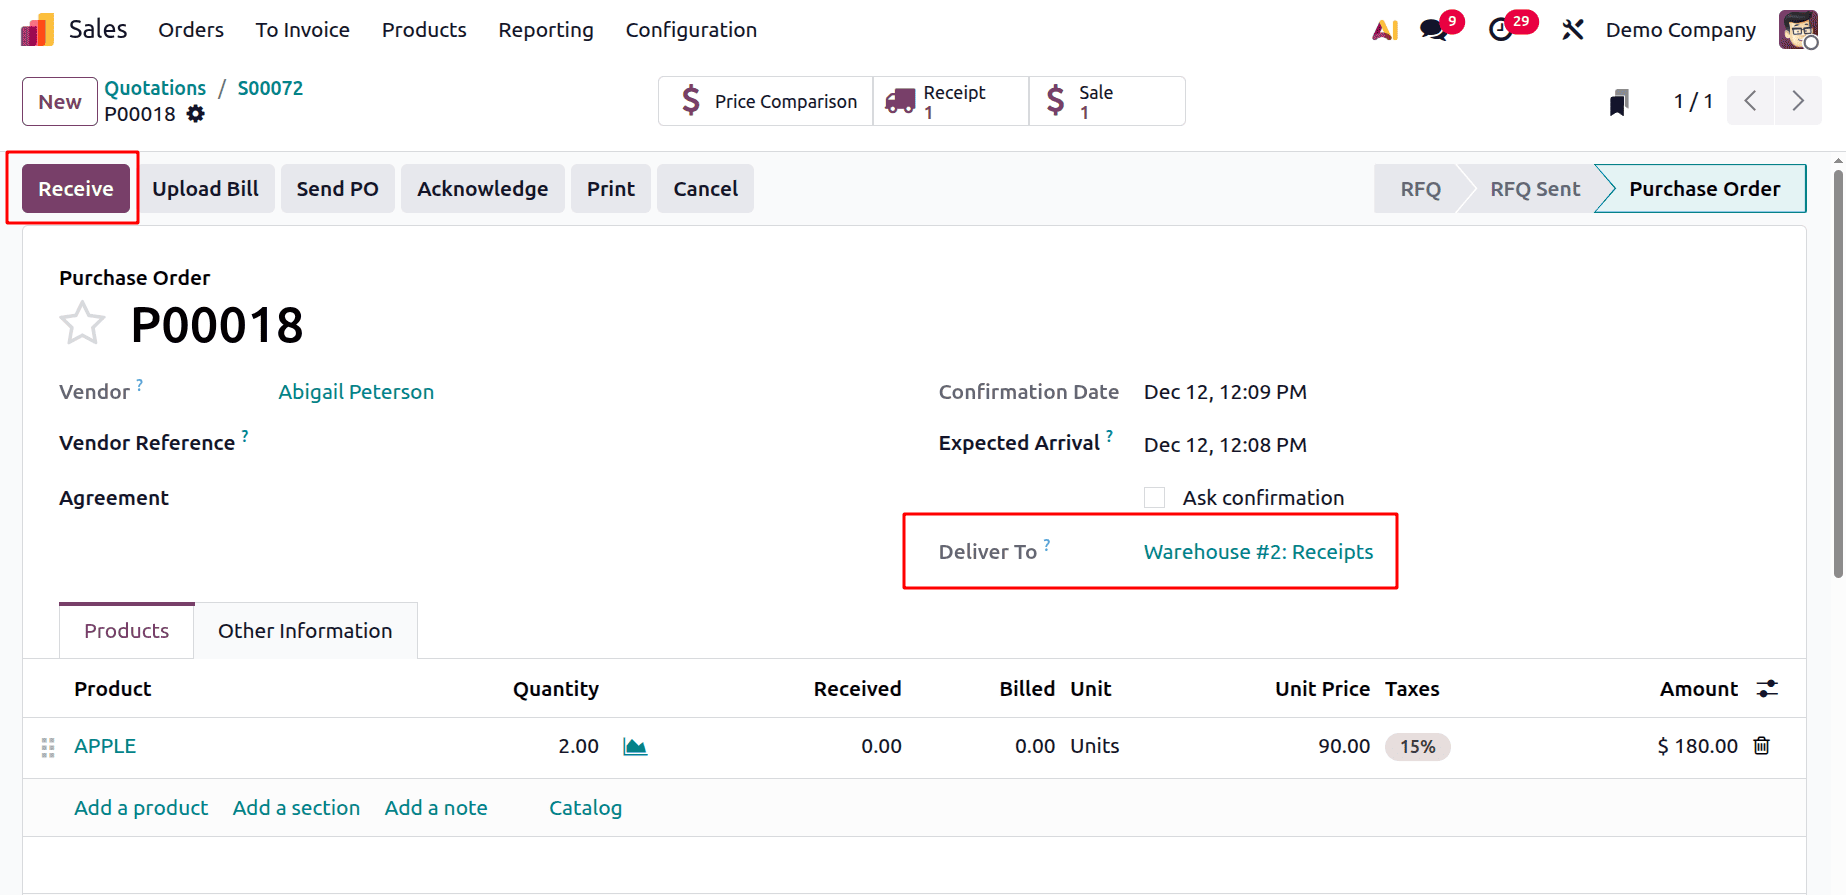Open column options adjust icon

1767,689
